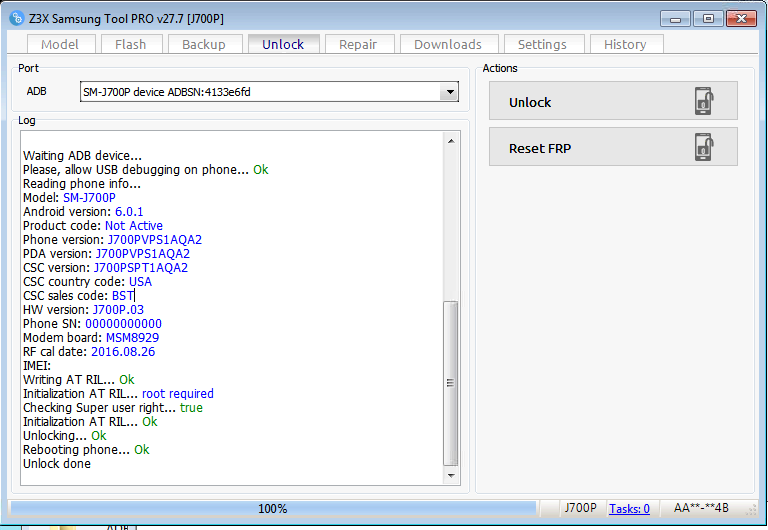This screenshot has height=530, width=768.
Task: Close the Z3X Samsung Tool window
Action: 742,19
